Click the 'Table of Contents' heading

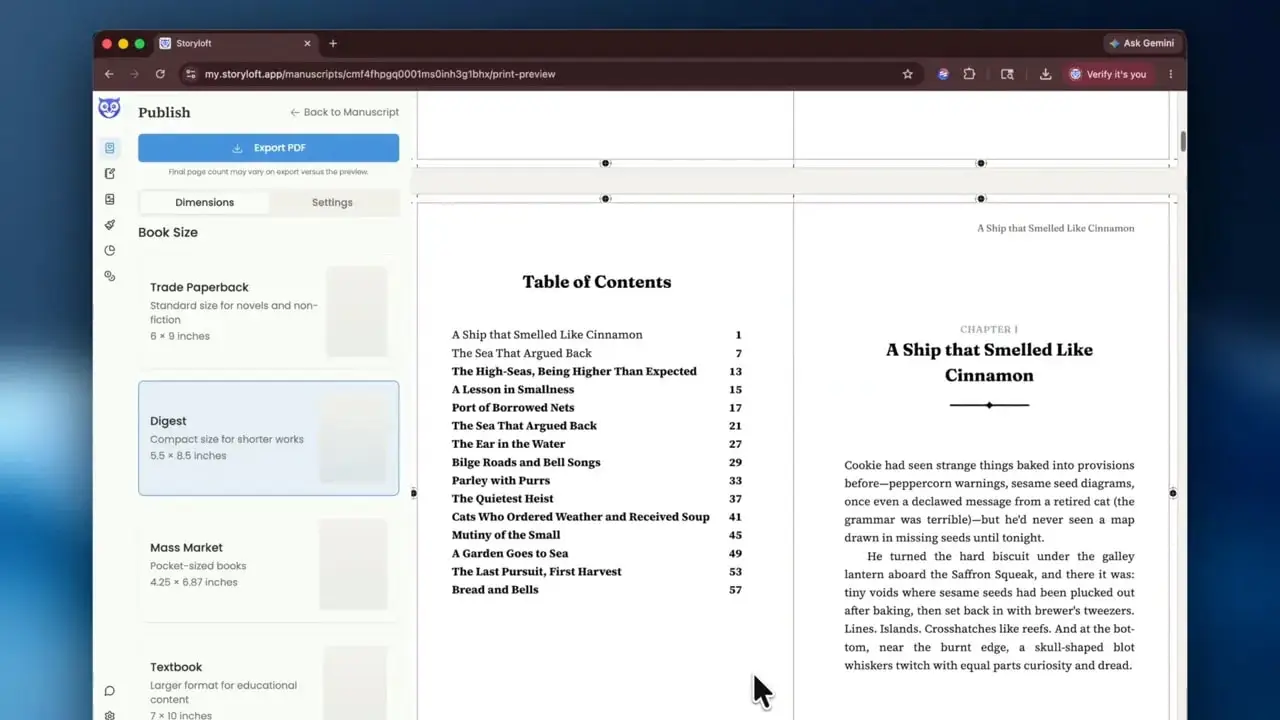[x=597, y=282]
